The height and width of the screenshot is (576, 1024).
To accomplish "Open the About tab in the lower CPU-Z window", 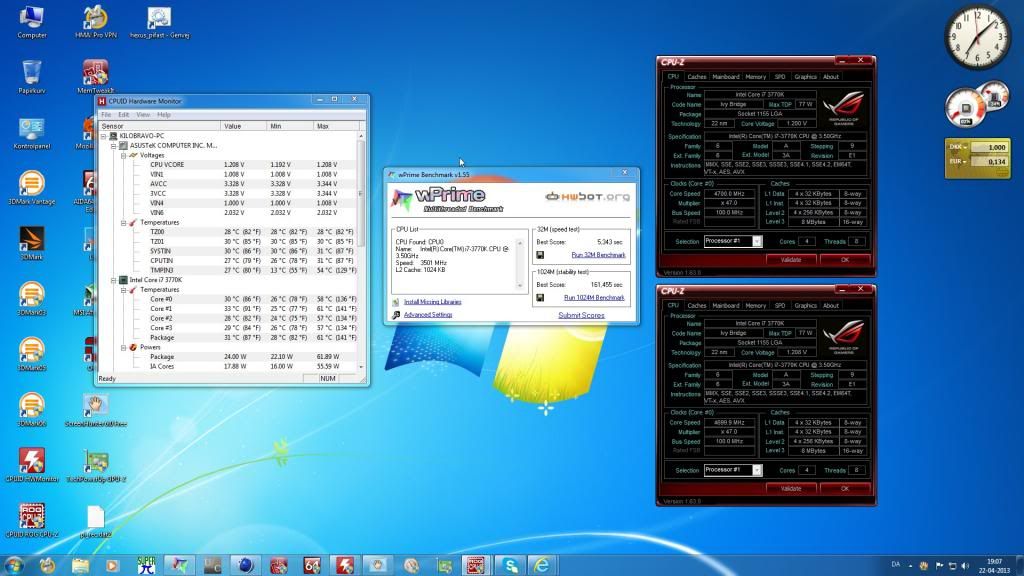I will point(831,306).
